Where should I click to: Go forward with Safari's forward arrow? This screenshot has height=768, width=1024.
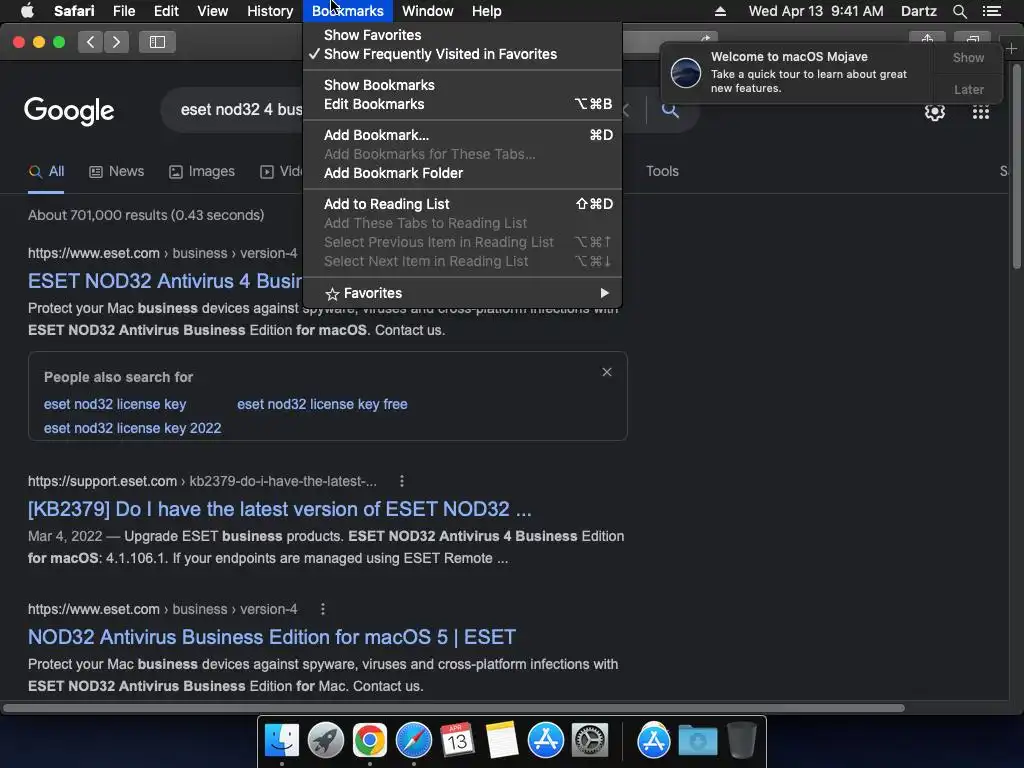click(x=116, y=42)
